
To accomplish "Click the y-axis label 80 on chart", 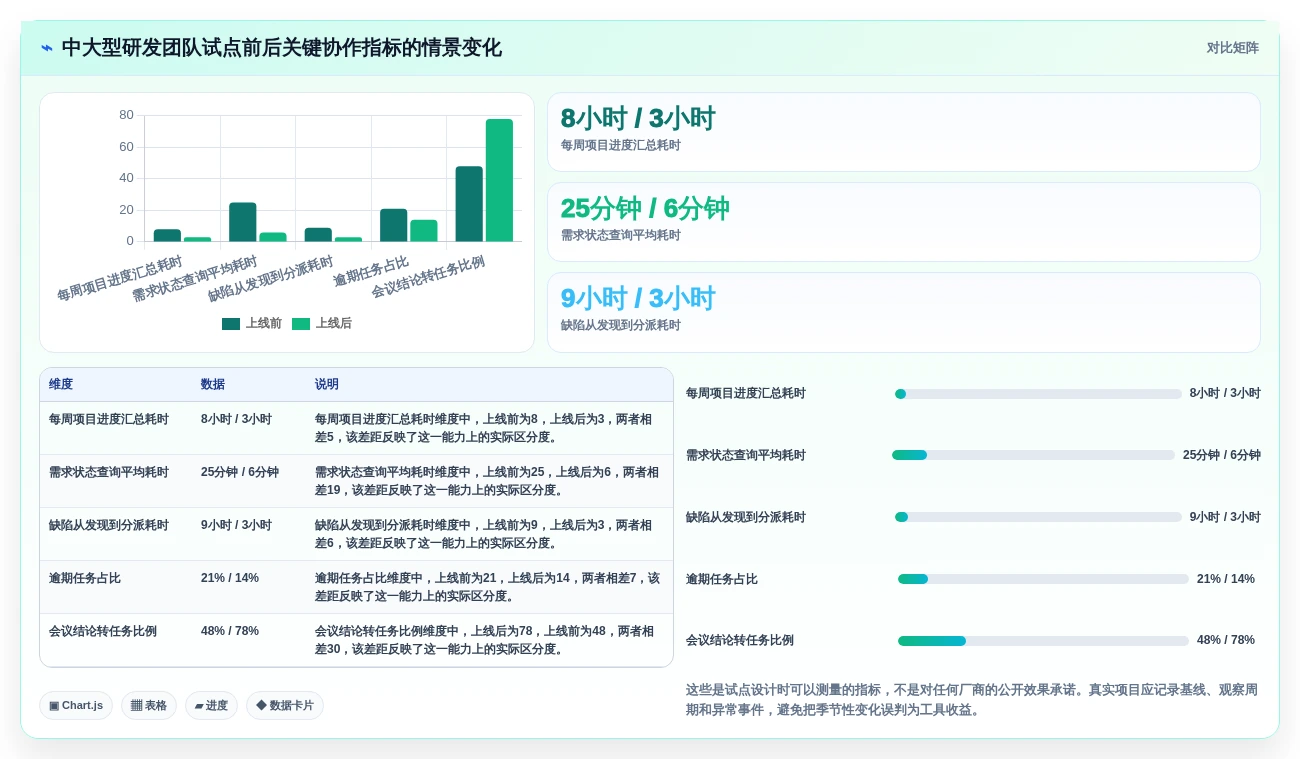I will pos(126,115).
